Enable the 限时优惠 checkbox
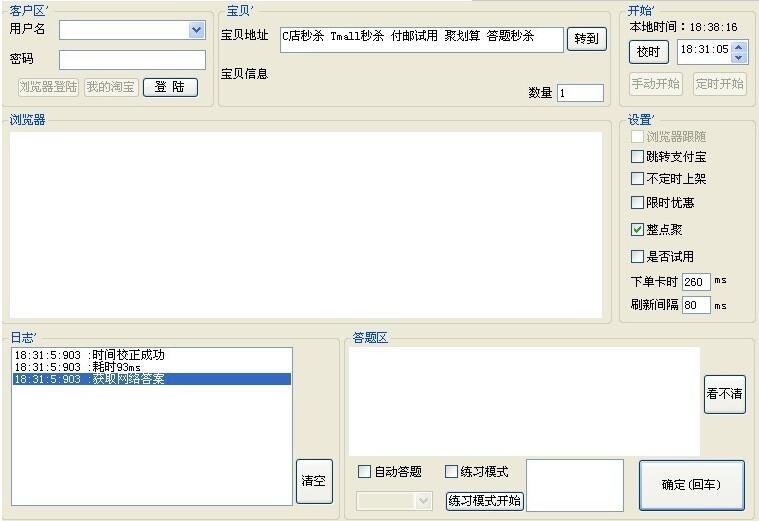Viewport: 759px width, 521px height. tap(638, 202)
